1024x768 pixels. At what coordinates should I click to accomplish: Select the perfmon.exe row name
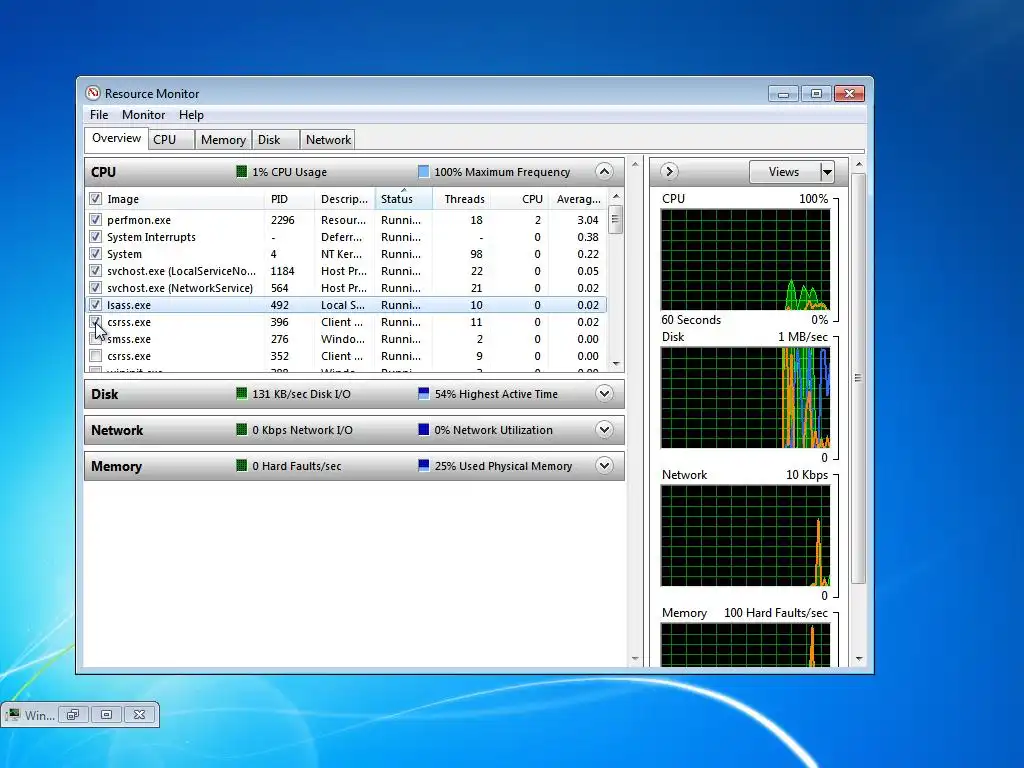pos(138,220)
